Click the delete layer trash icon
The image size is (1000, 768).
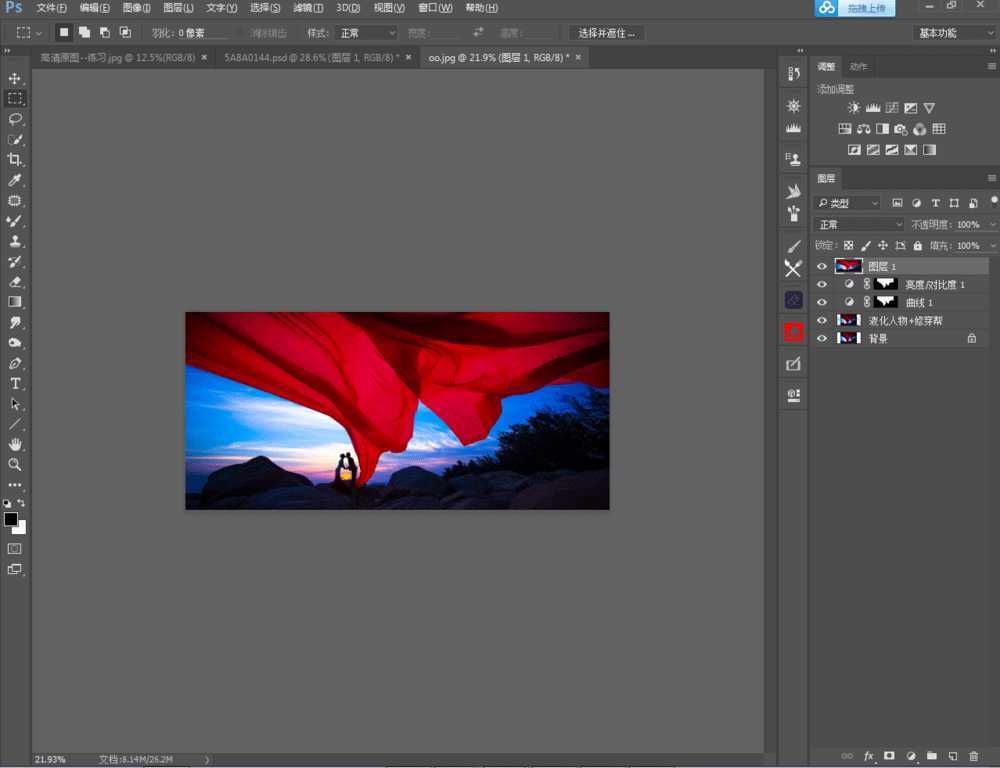(973, 756)
